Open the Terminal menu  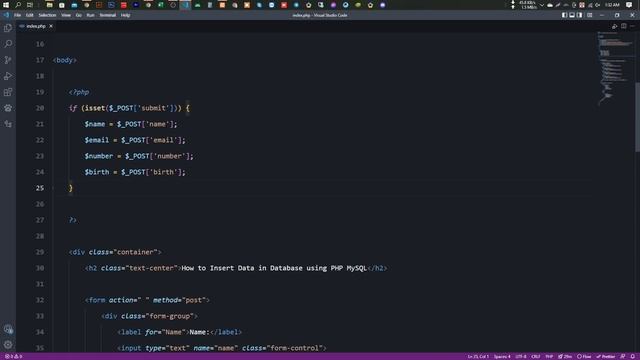coord(108,15)
